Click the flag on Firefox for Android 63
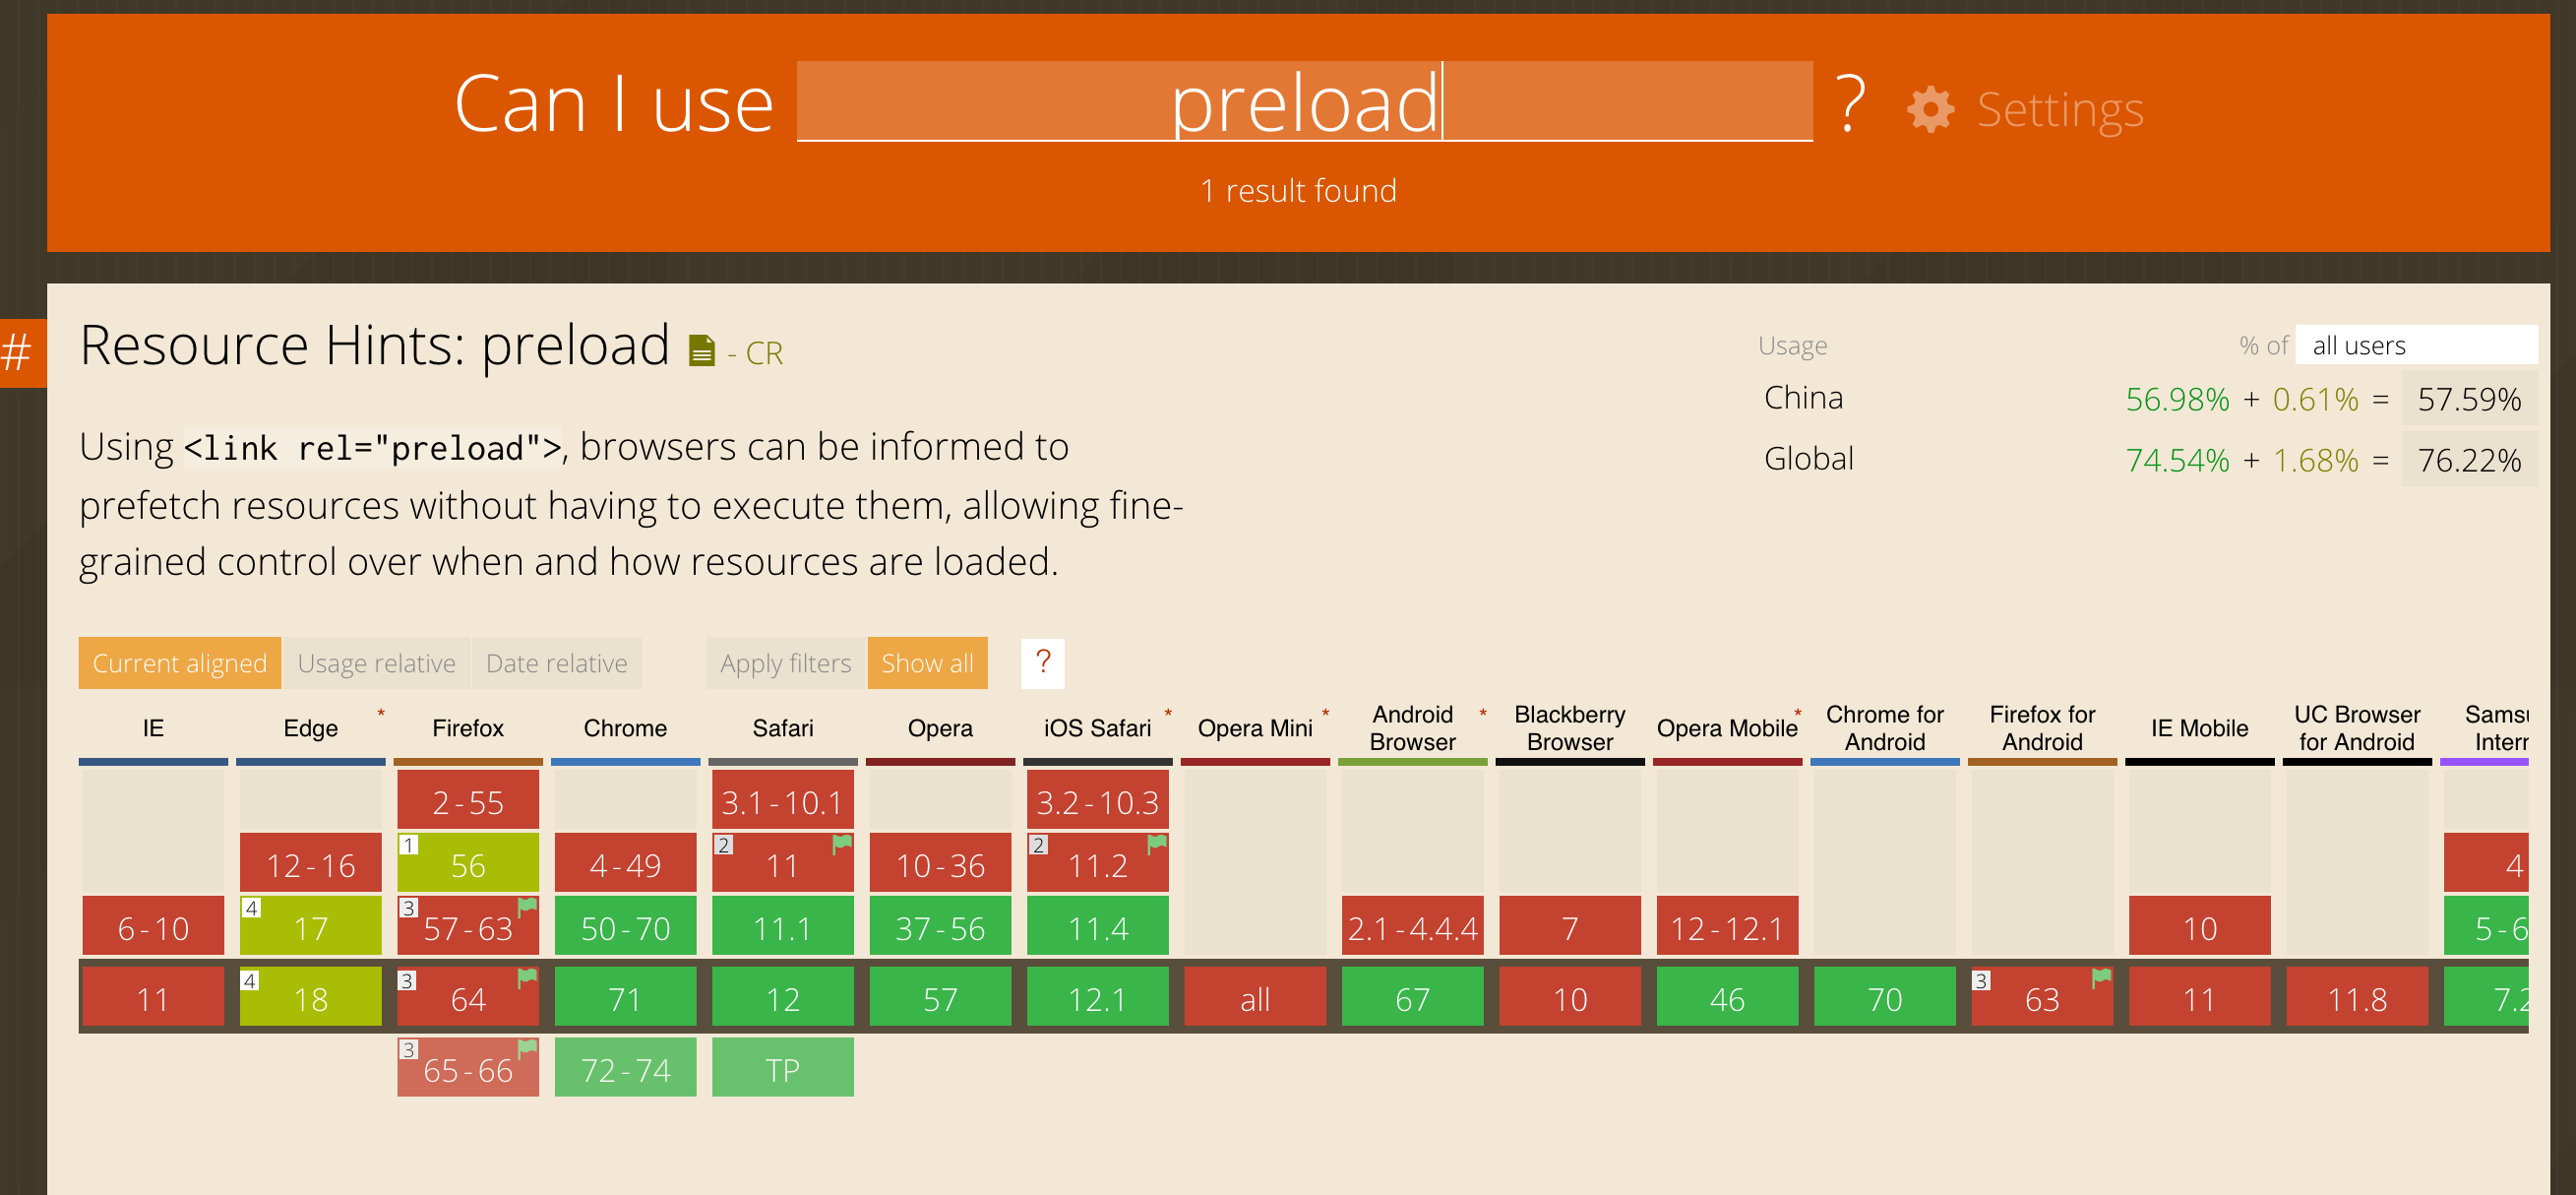The width and height of the screenshot is (2576, 1195). click(x=2101, y=977)
